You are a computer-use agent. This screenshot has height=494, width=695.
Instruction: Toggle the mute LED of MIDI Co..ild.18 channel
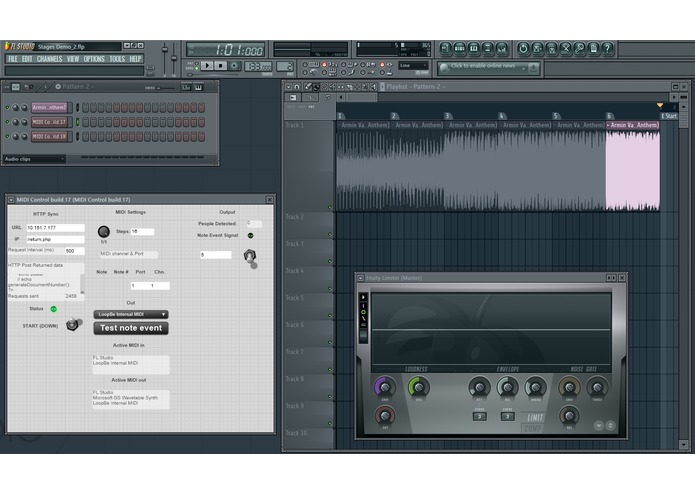tap(8, 136)
